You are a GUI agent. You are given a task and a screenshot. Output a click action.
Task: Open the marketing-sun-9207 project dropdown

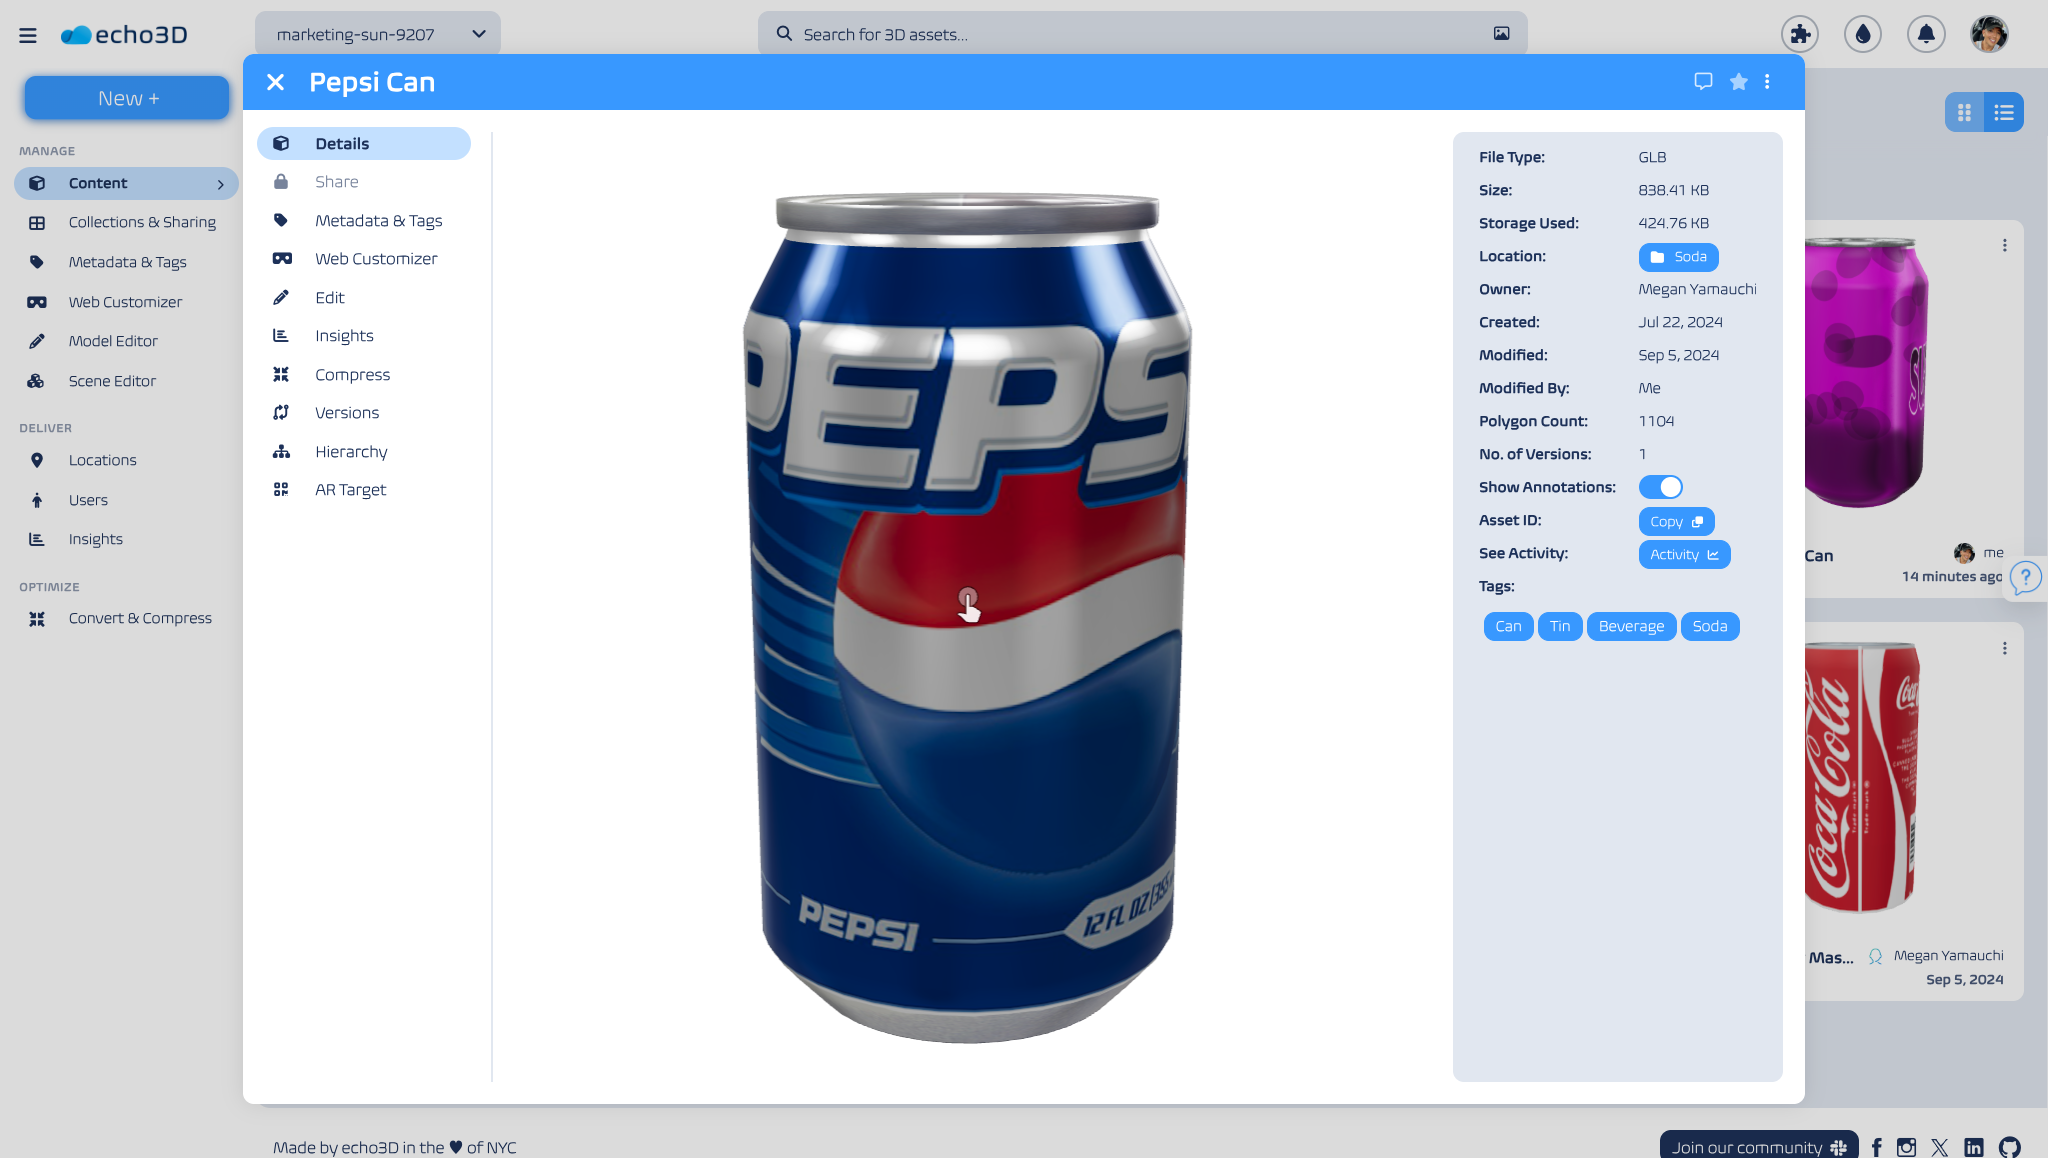coord(378,34)
